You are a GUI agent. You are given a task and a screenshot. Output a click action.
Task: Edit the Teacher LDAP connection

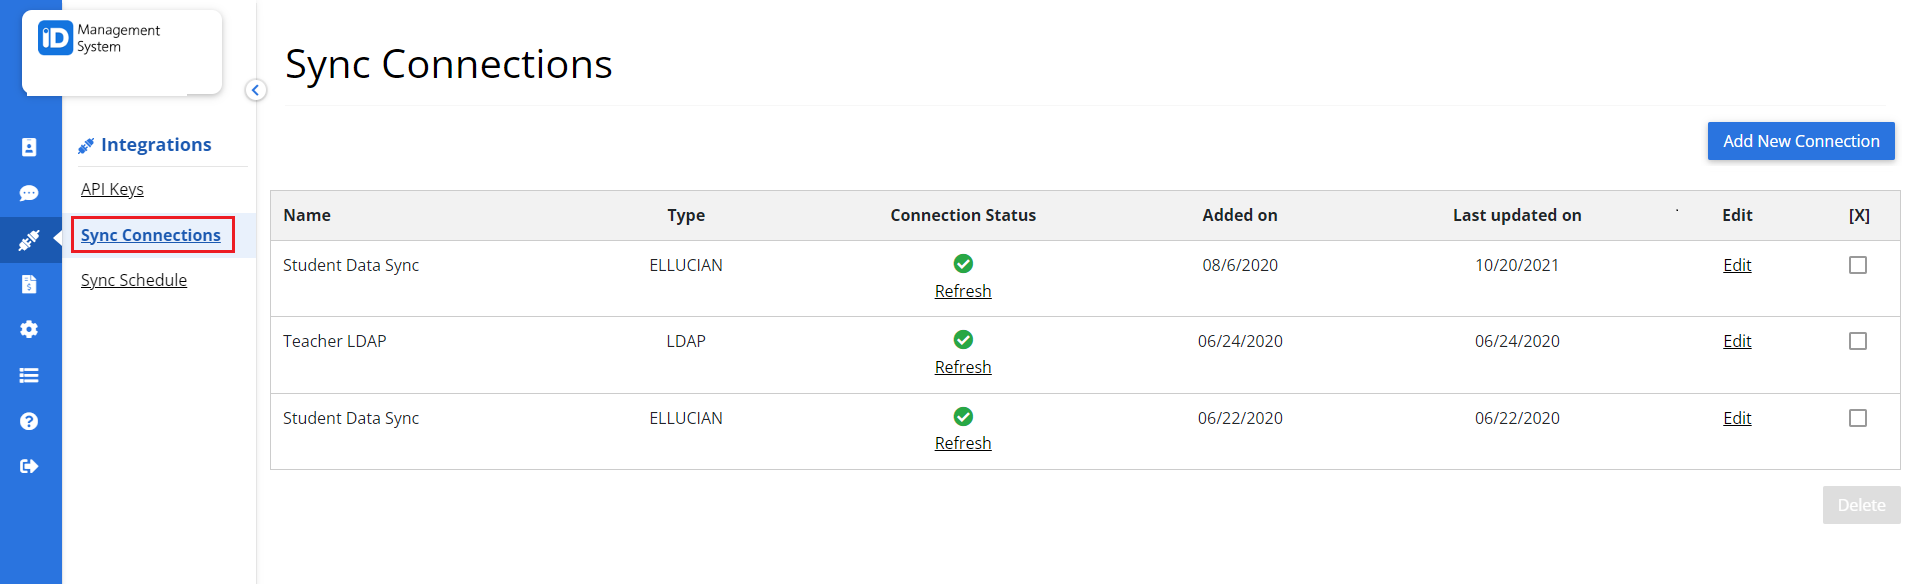(x=1736, y=340)
